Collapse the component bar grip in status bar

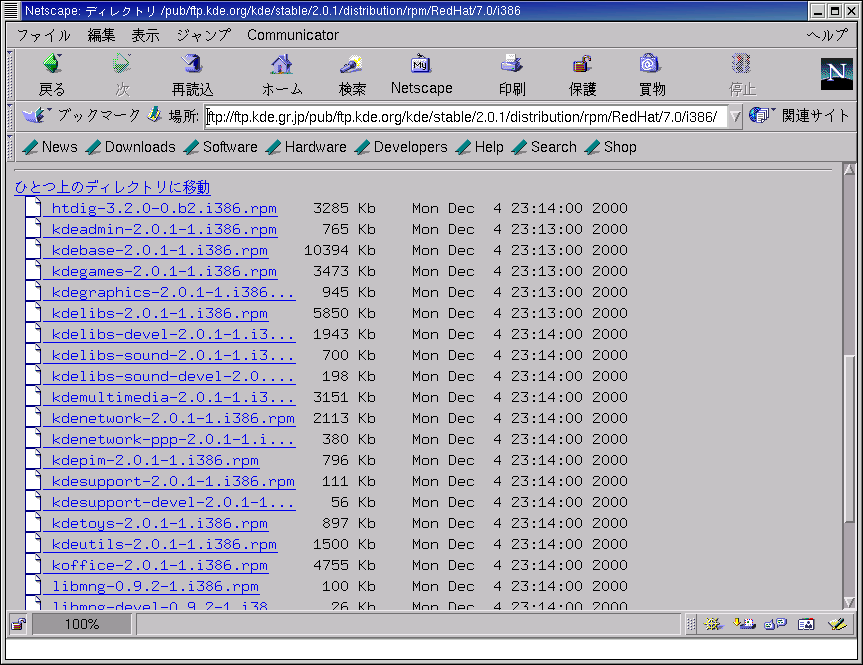coord(691,624)
